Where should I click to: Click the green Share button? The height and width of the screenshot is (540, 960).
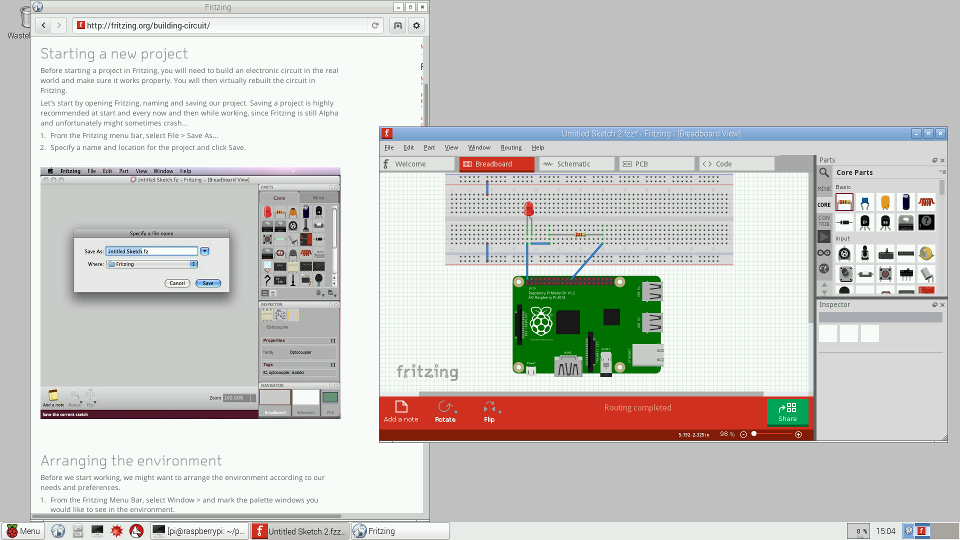(x=787, y=412)
